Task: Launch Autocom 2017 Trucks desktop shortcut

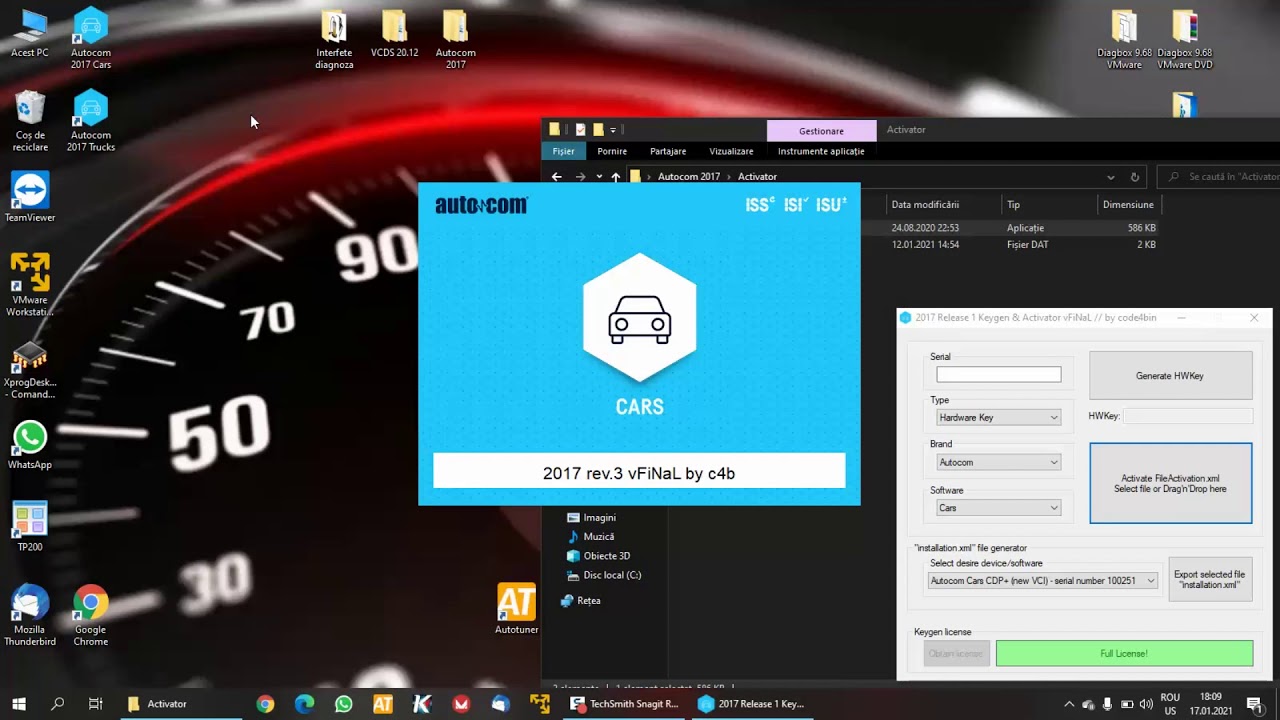Action: 90,120
